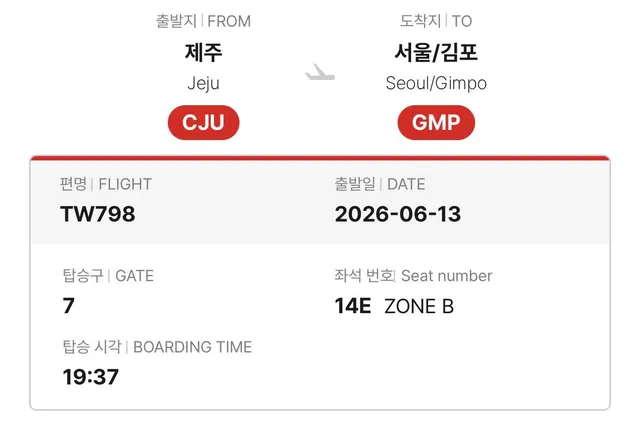Click the 출발일 DATE label

click(380, 184)
